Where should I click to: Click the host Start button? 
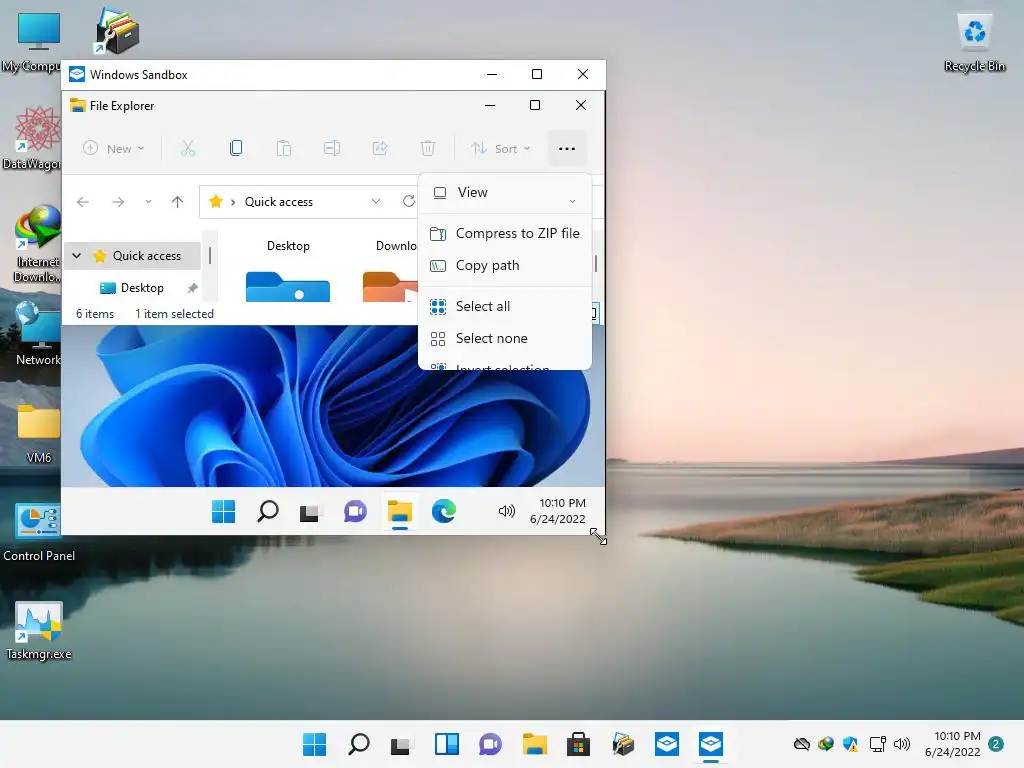314,744
